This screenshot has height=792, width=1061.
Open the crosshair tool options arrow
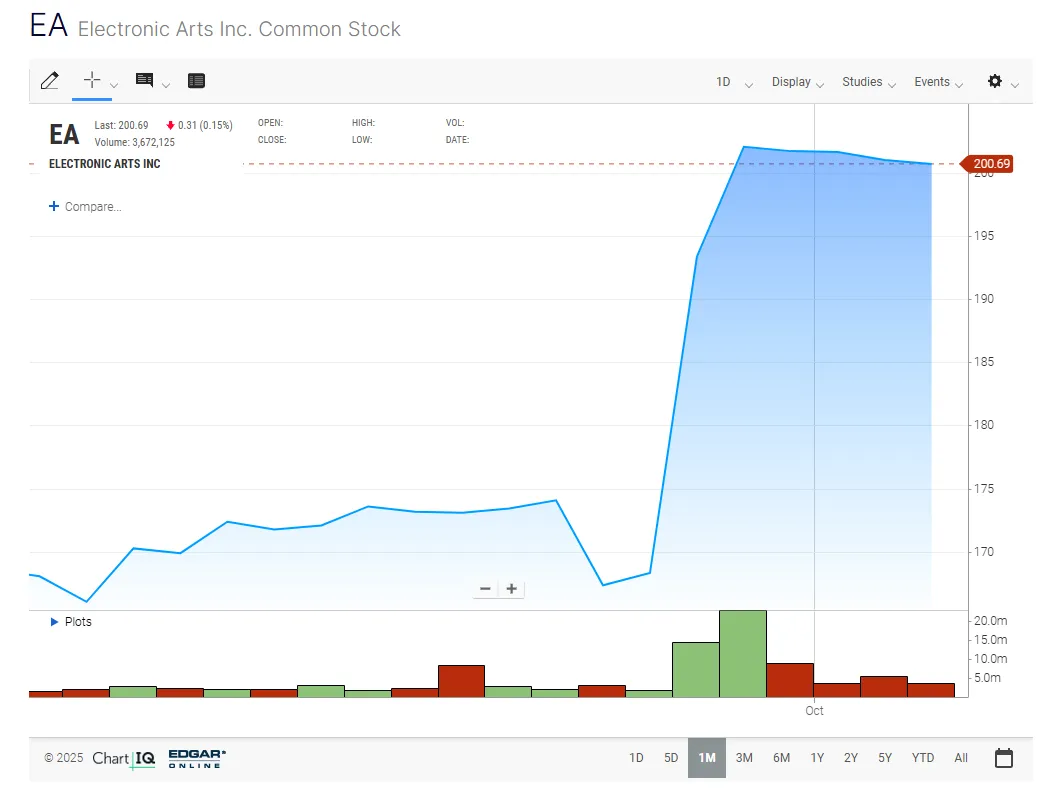[114, 85]
